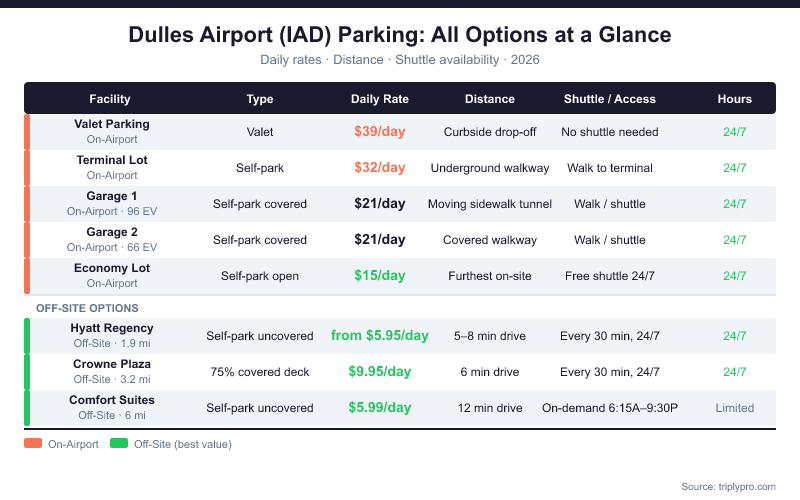
Task: Click the green Off-Site legend swatch
Action: tap(120, 444)
